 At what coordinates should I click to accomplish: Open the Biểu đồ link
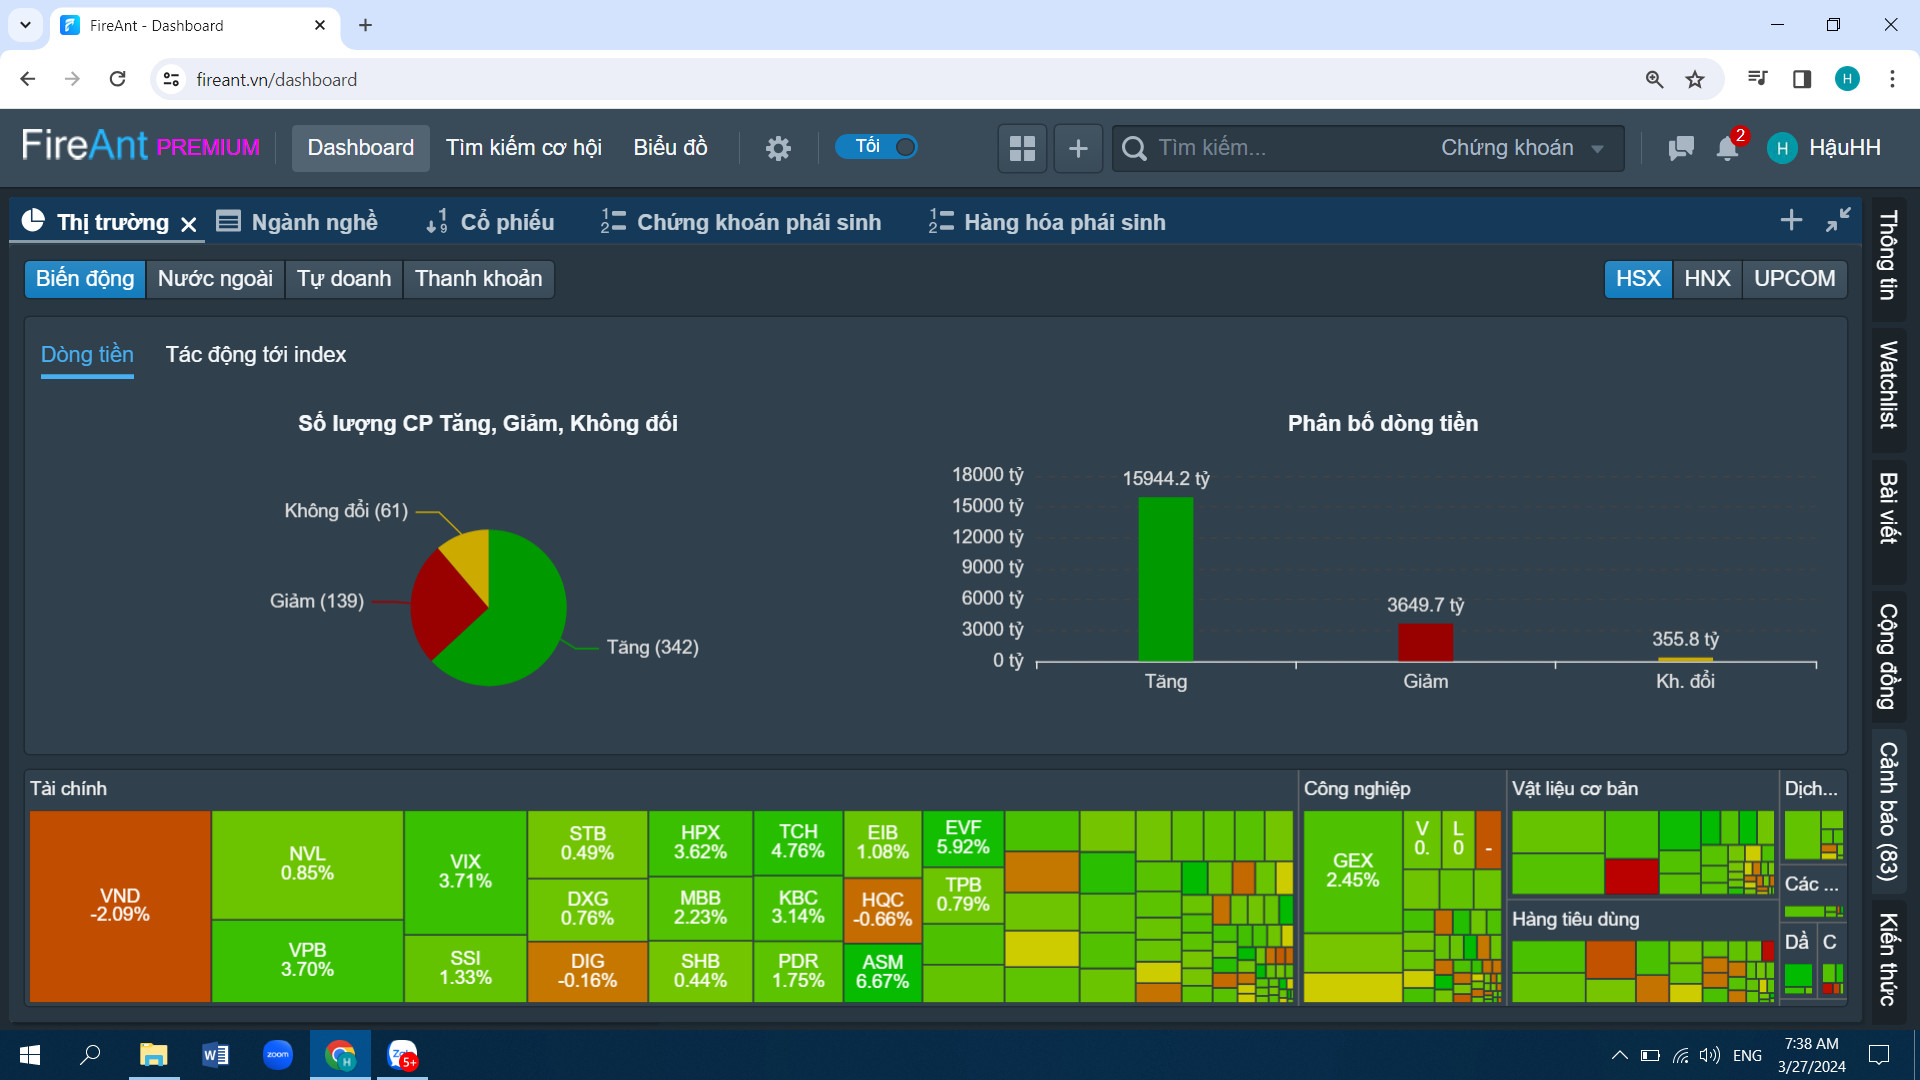pos(670,148)
